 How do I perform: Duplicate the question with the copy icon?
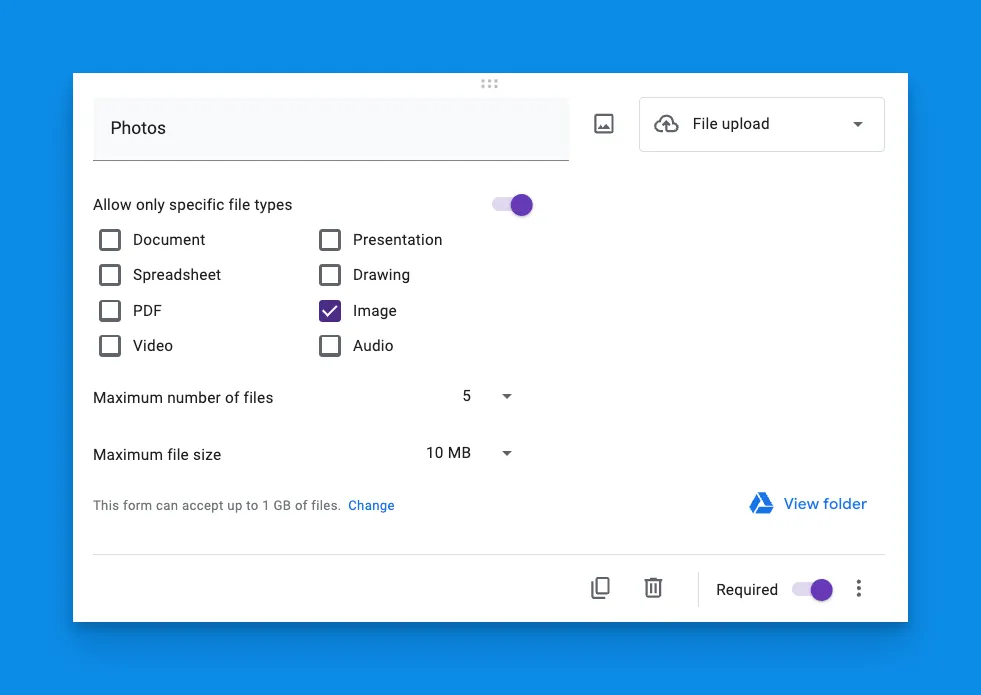click(x=600, y=588)
